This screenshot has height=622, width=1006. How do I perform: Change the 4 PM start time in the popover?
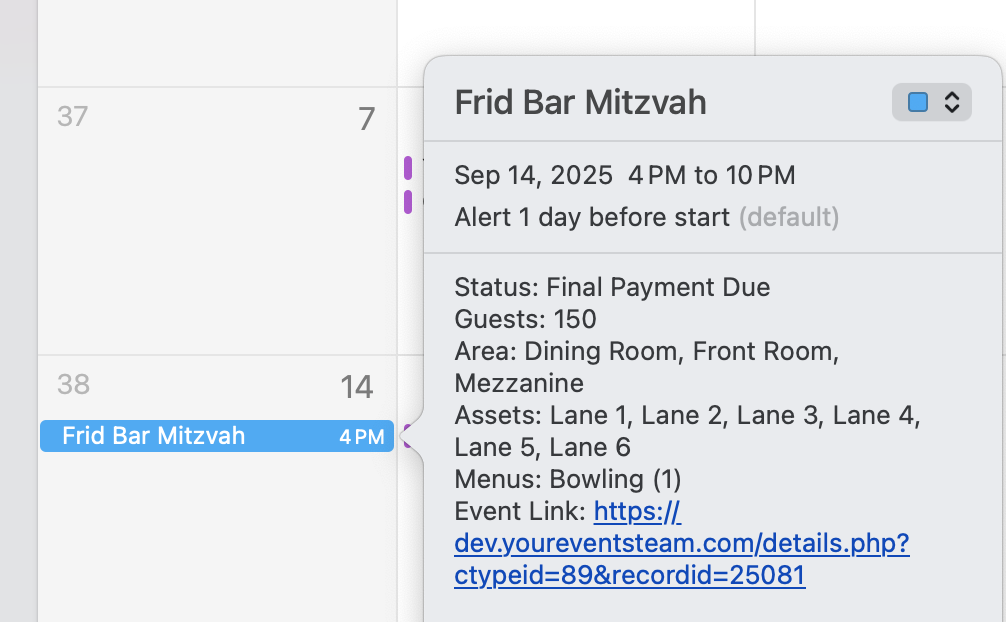(657, 176)
